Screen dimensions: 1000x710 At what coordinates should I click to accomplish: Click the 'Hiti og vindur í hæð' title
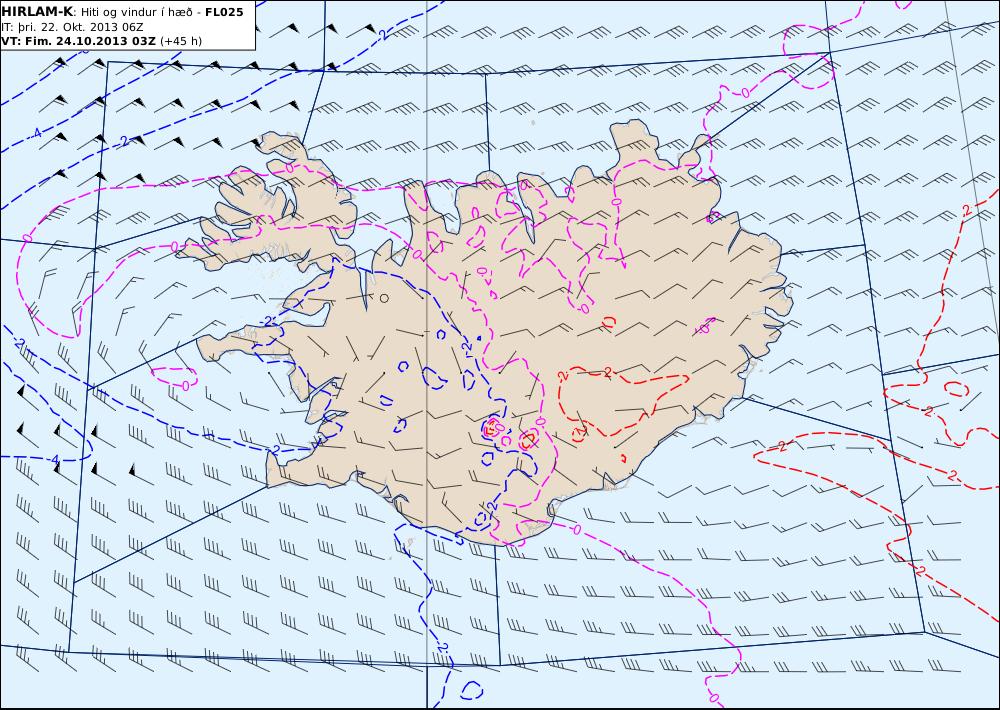pos(136,13)
